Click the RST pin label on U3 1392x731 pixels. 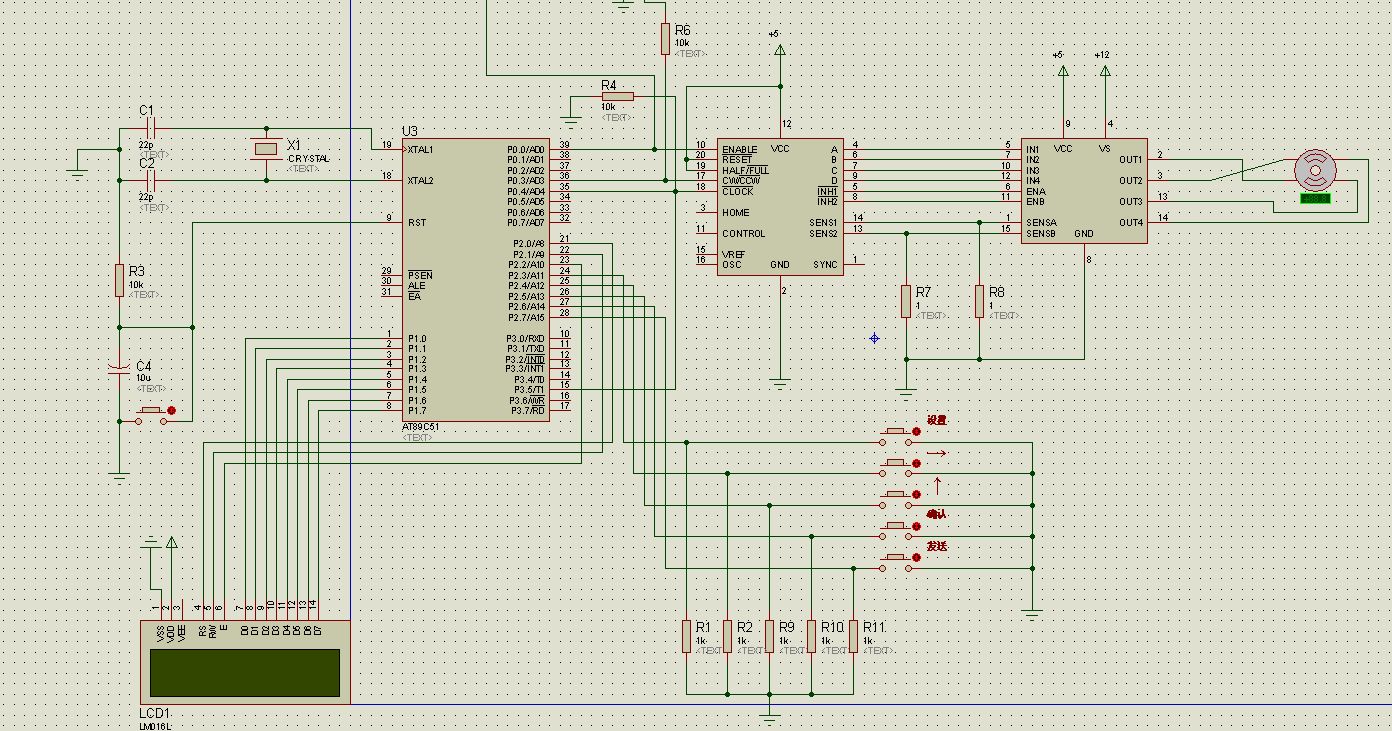pos(417,223)
